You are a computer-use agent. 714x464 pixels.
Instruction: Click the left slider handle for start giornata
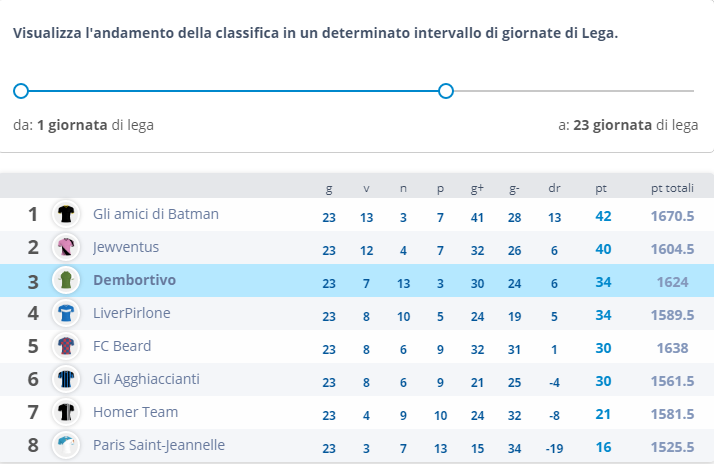21,91
